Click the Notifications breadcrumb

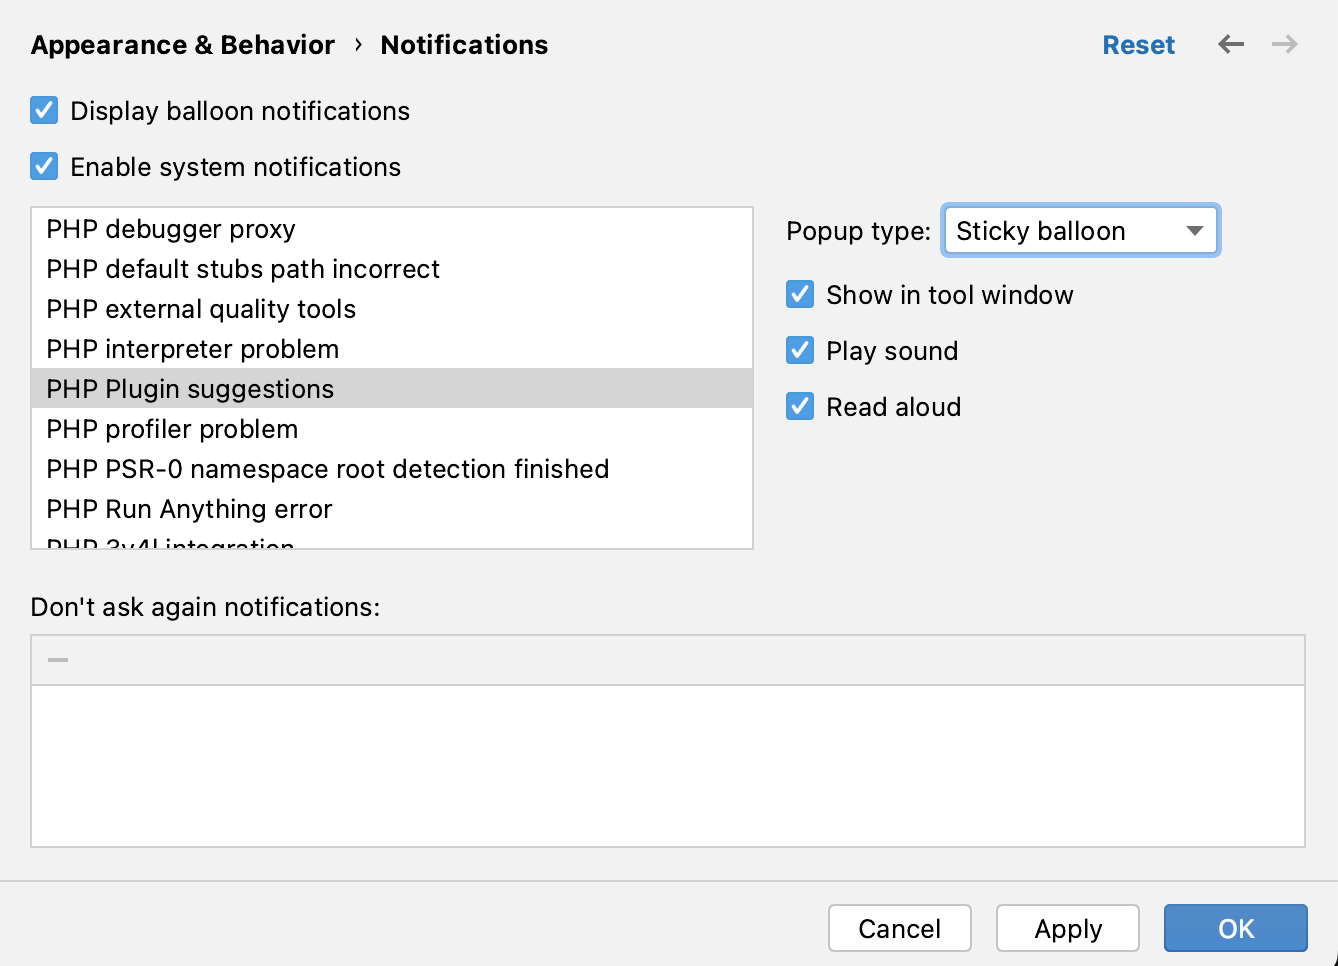[x=464, y=45]
